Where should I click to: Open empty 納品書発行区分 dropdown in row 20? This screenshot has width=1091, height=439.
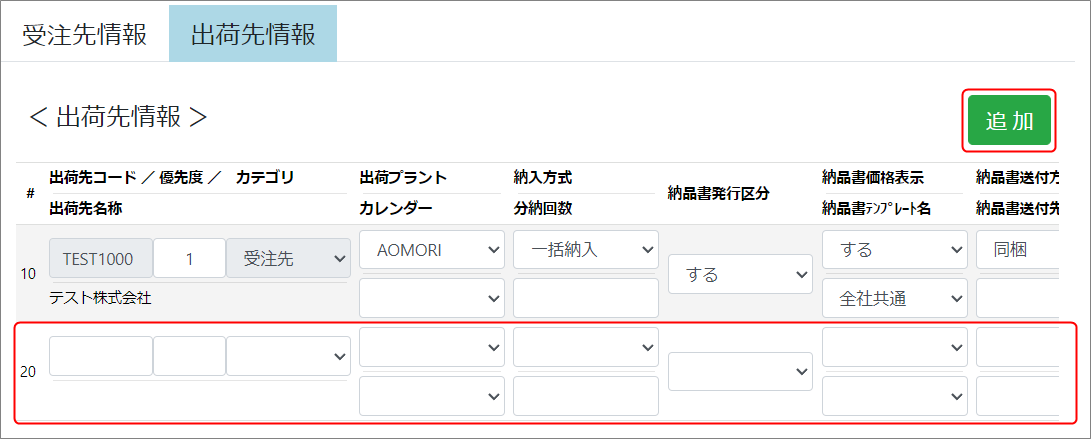point(740,371)
